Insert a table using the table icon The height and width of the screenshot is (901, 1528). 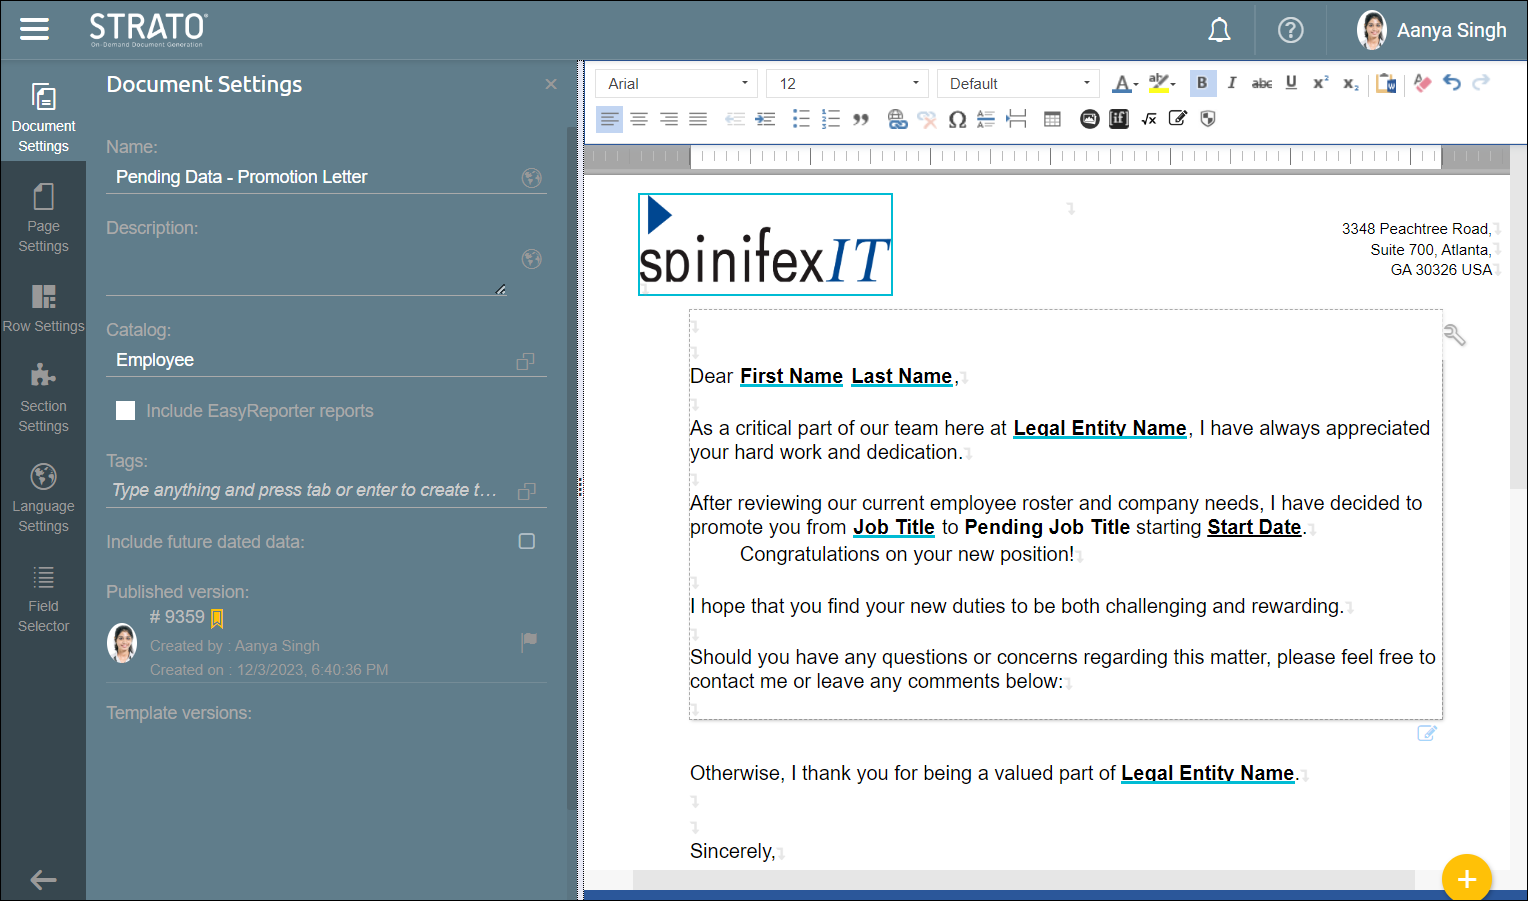(1052, 119)
